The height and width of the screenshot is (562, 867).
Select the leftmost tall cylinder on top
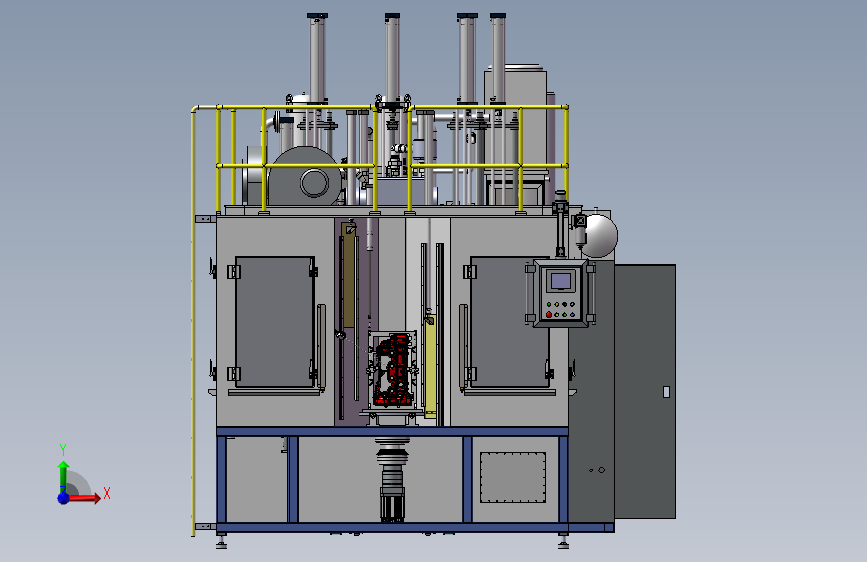tap(317, 58)
